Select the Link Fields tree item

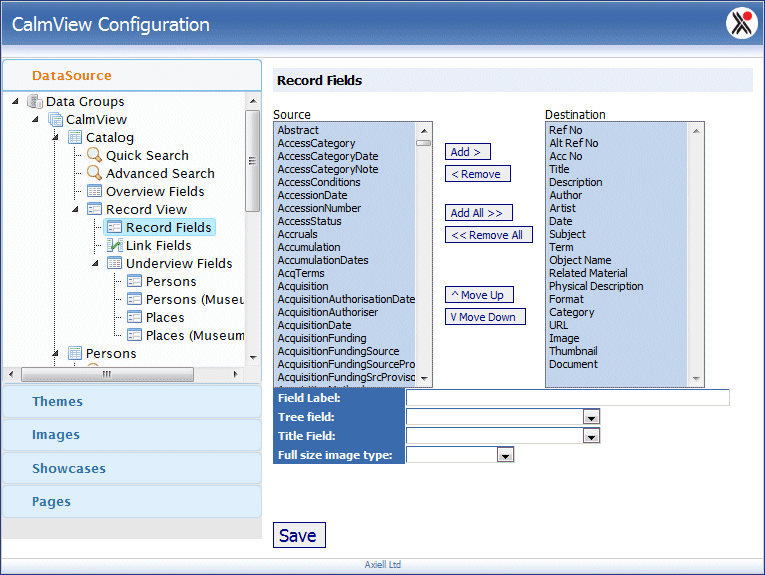[x=159, y=245]
